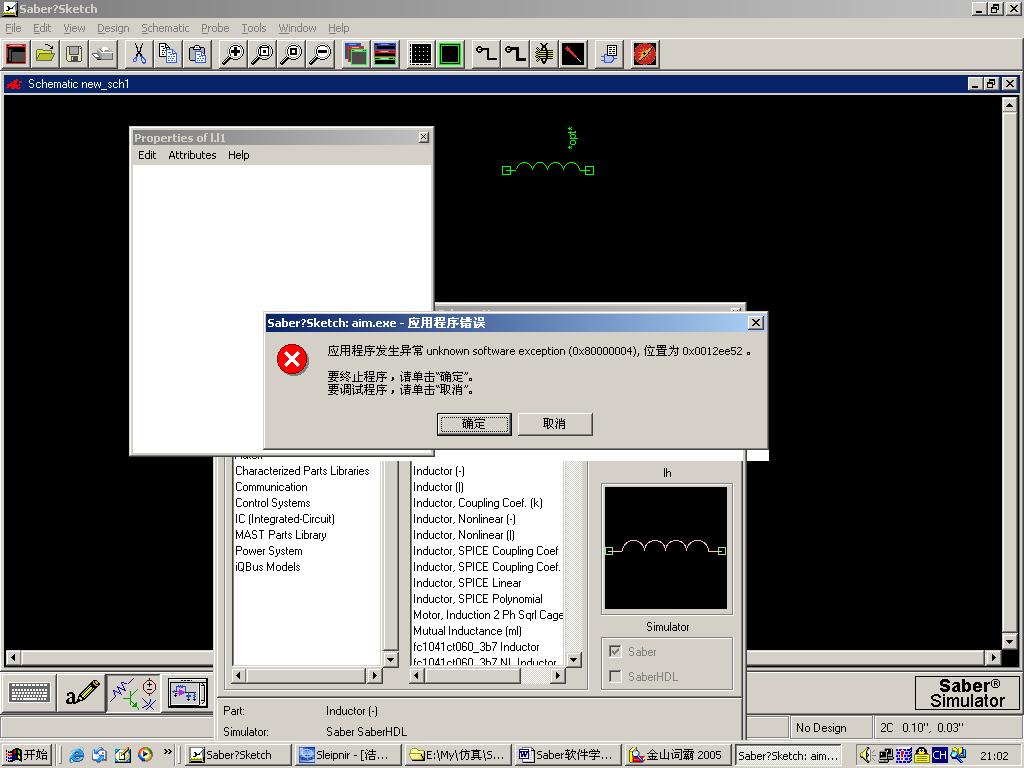This screenshot has width=1024, height=768.
Task: Click Internet Explorer quick launch icon
Action: coord(76,755)
